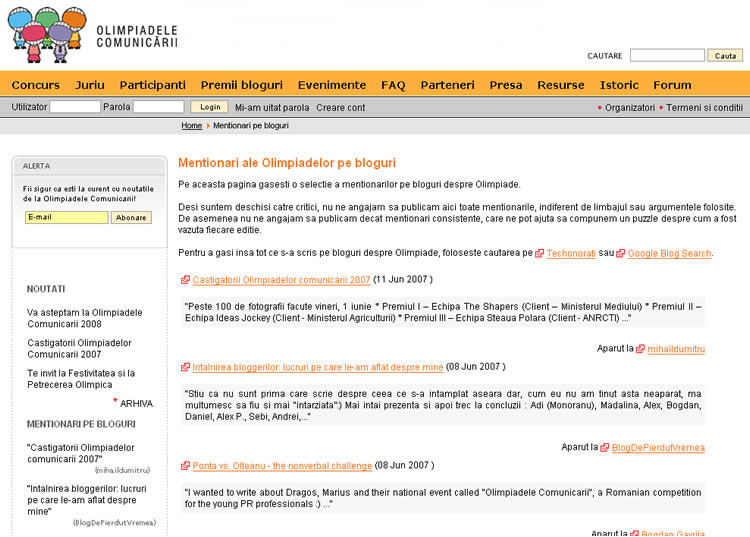Screen dimensions: 750x537
Task: Open Intalnirea bloggerilor article link
Action: pos(318,367)
